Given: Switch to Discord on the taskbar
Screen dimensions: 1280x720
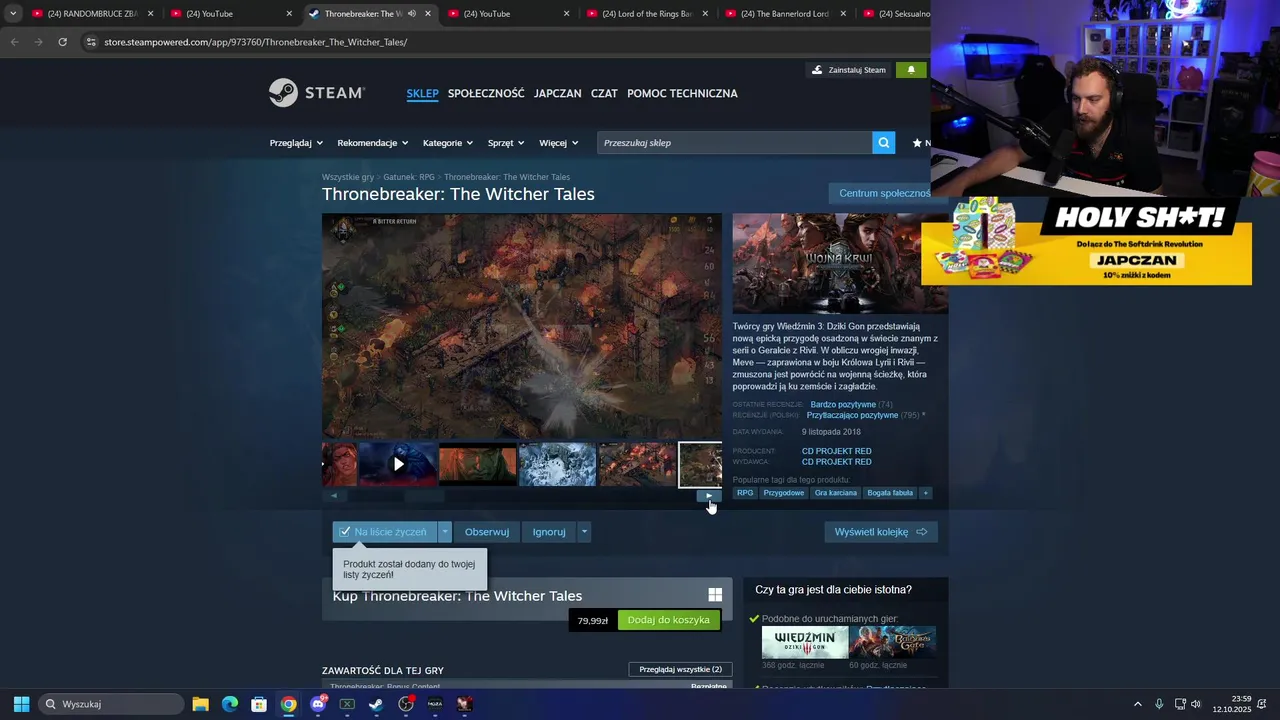Looking at the screenshot, I should coord(318,704).
